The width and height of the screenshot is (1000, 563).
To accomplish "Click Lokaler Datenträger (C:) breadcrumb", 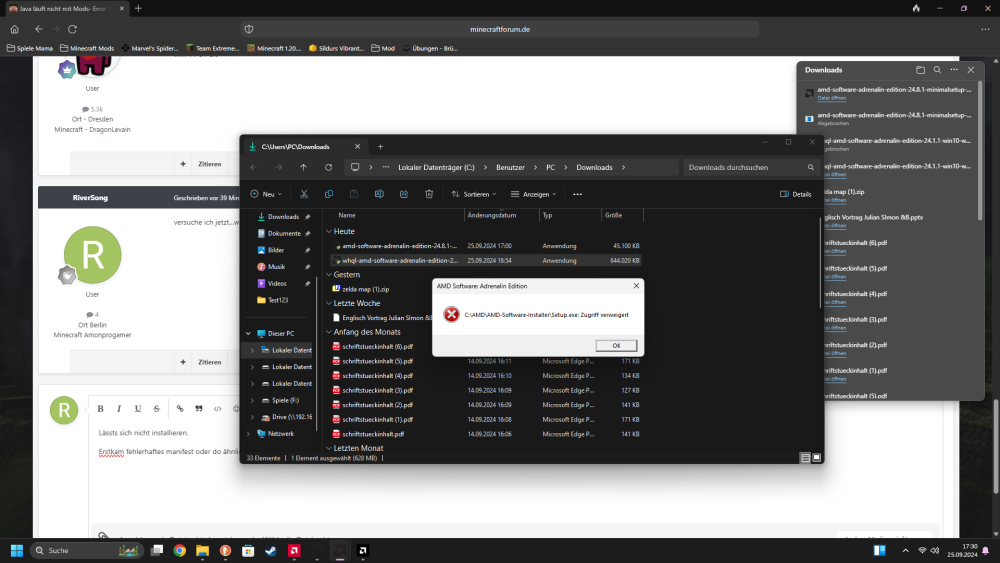I will pyautogui.click(x=436, y=167).
